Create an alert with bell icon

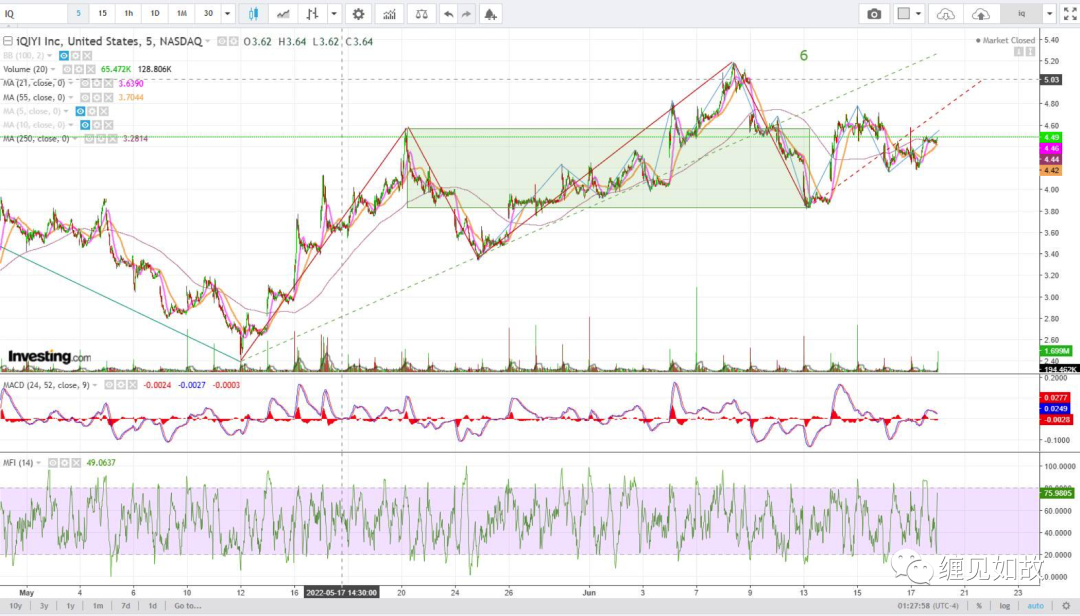click(x=490, y=14)
